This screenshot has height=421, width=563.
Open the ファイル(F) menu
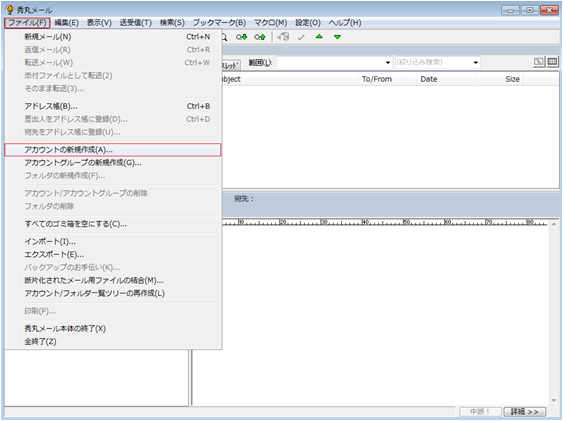pos(27,23)
